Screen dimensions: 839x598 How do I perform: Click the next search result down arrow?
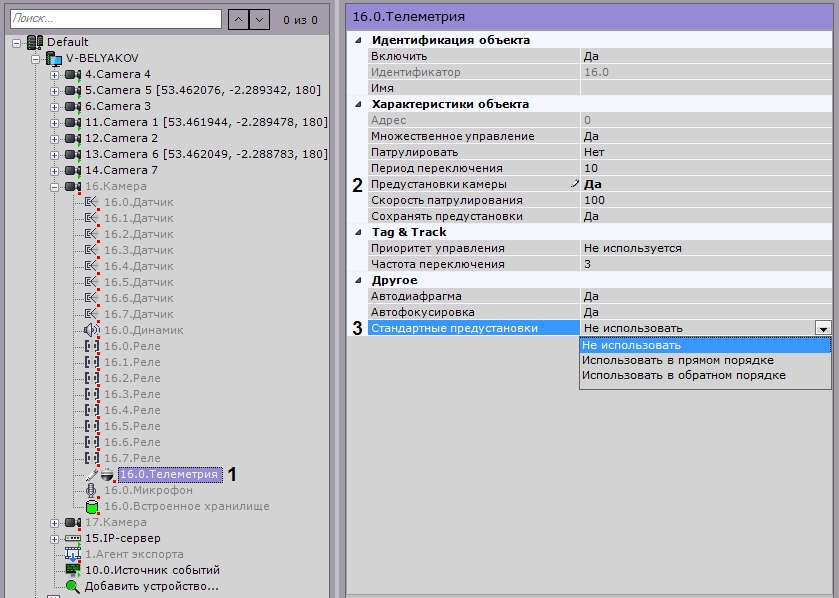point(259,19)
